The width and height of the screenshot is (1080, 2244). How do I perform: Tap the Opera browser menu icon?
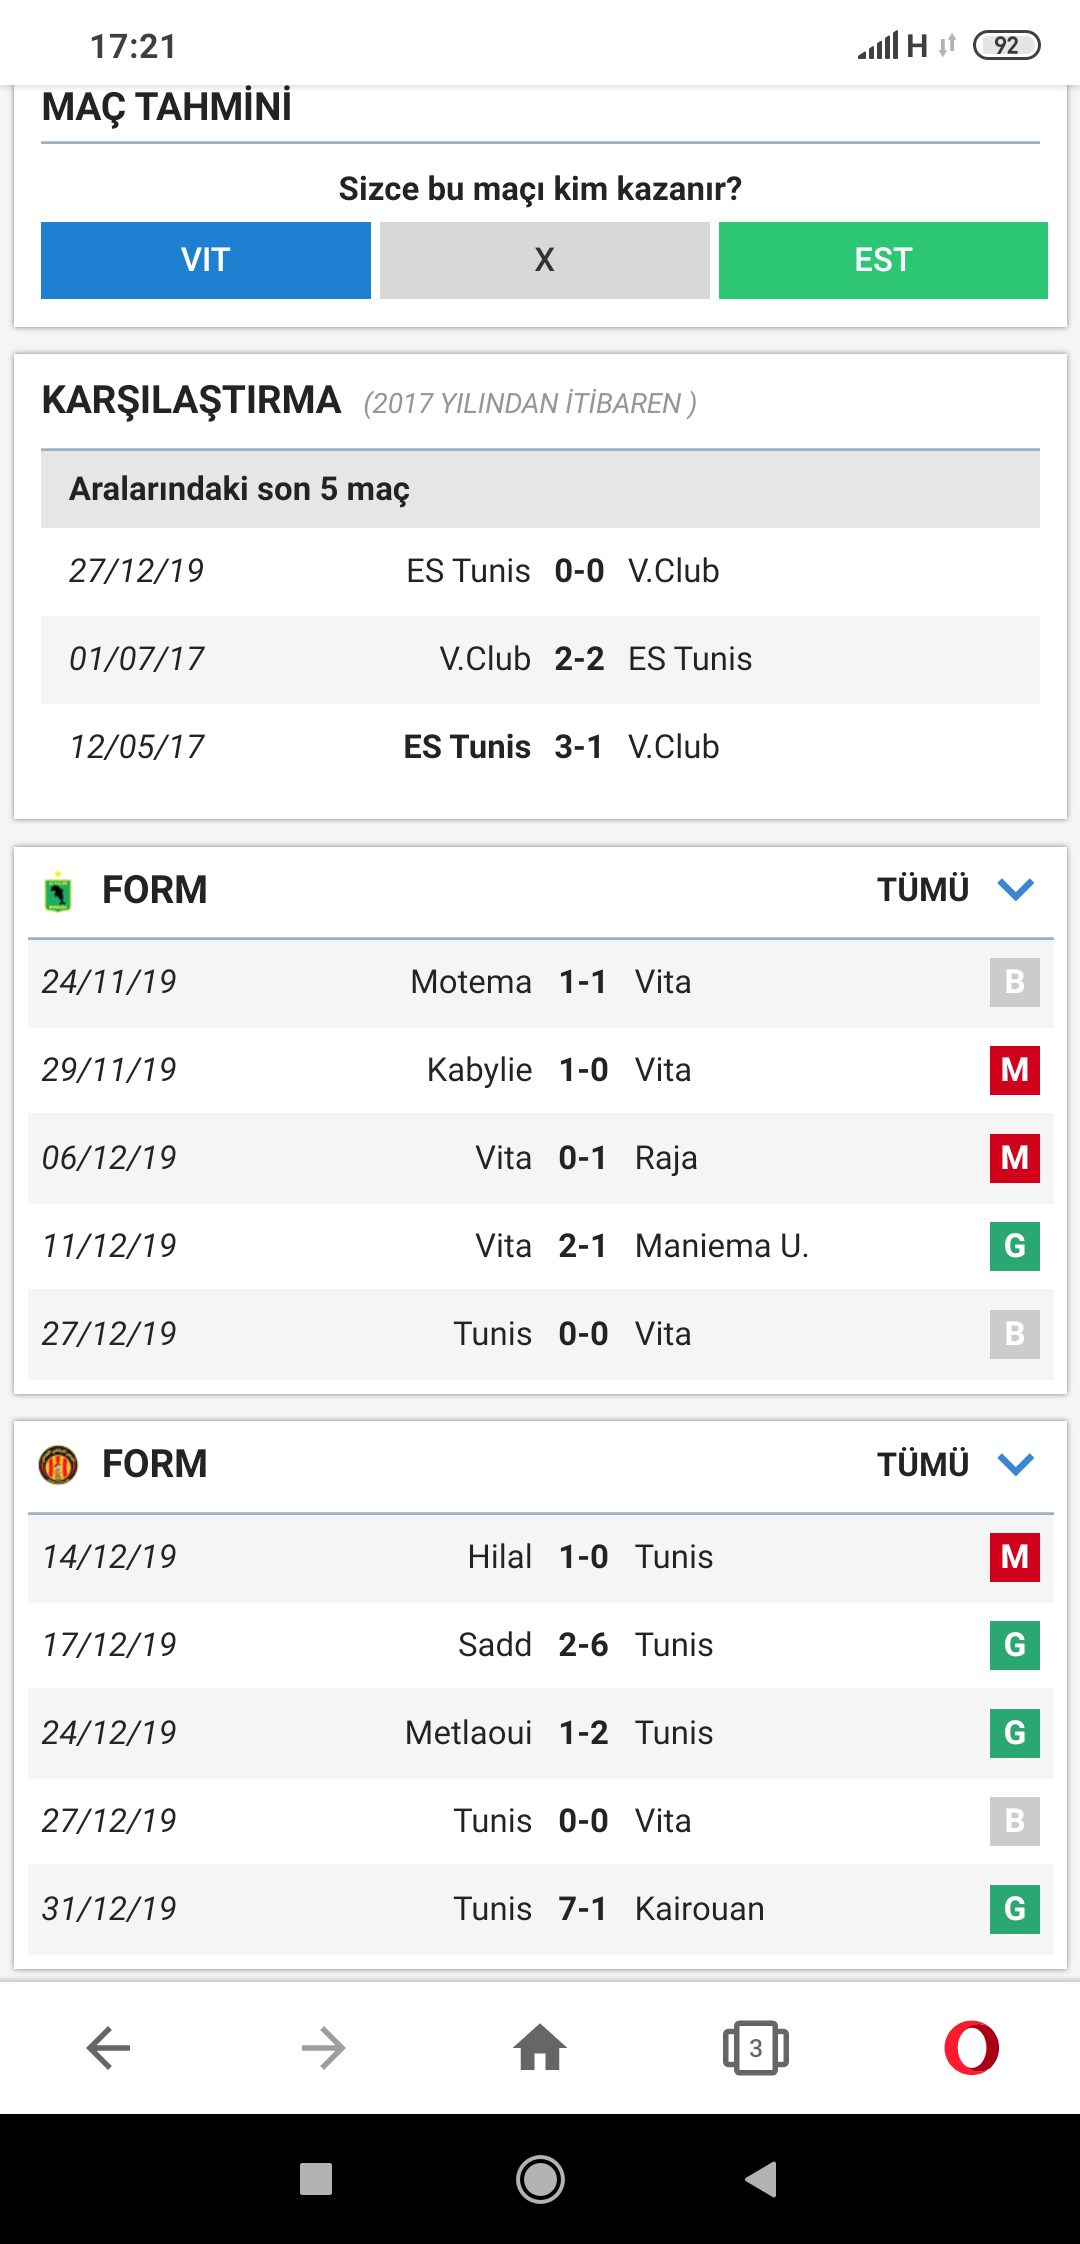(x=971, y=2048)
